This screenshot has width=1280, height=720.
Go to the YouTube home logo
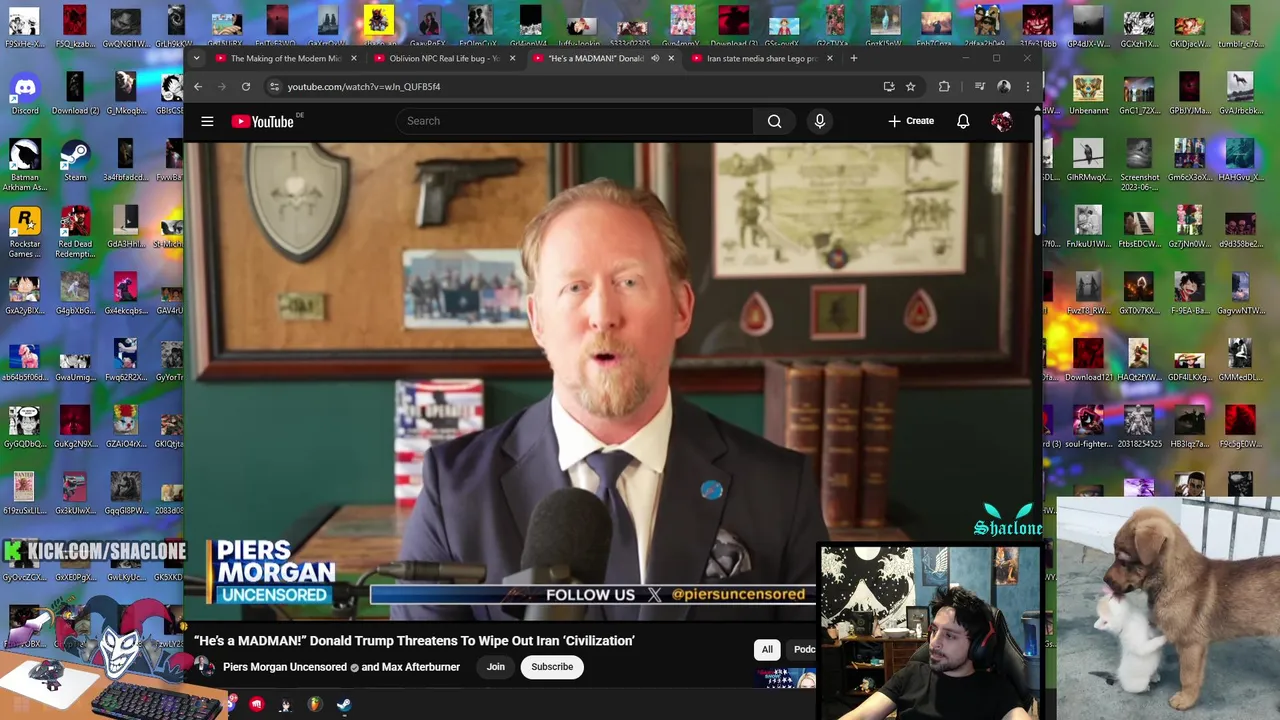tap(262, 121)
